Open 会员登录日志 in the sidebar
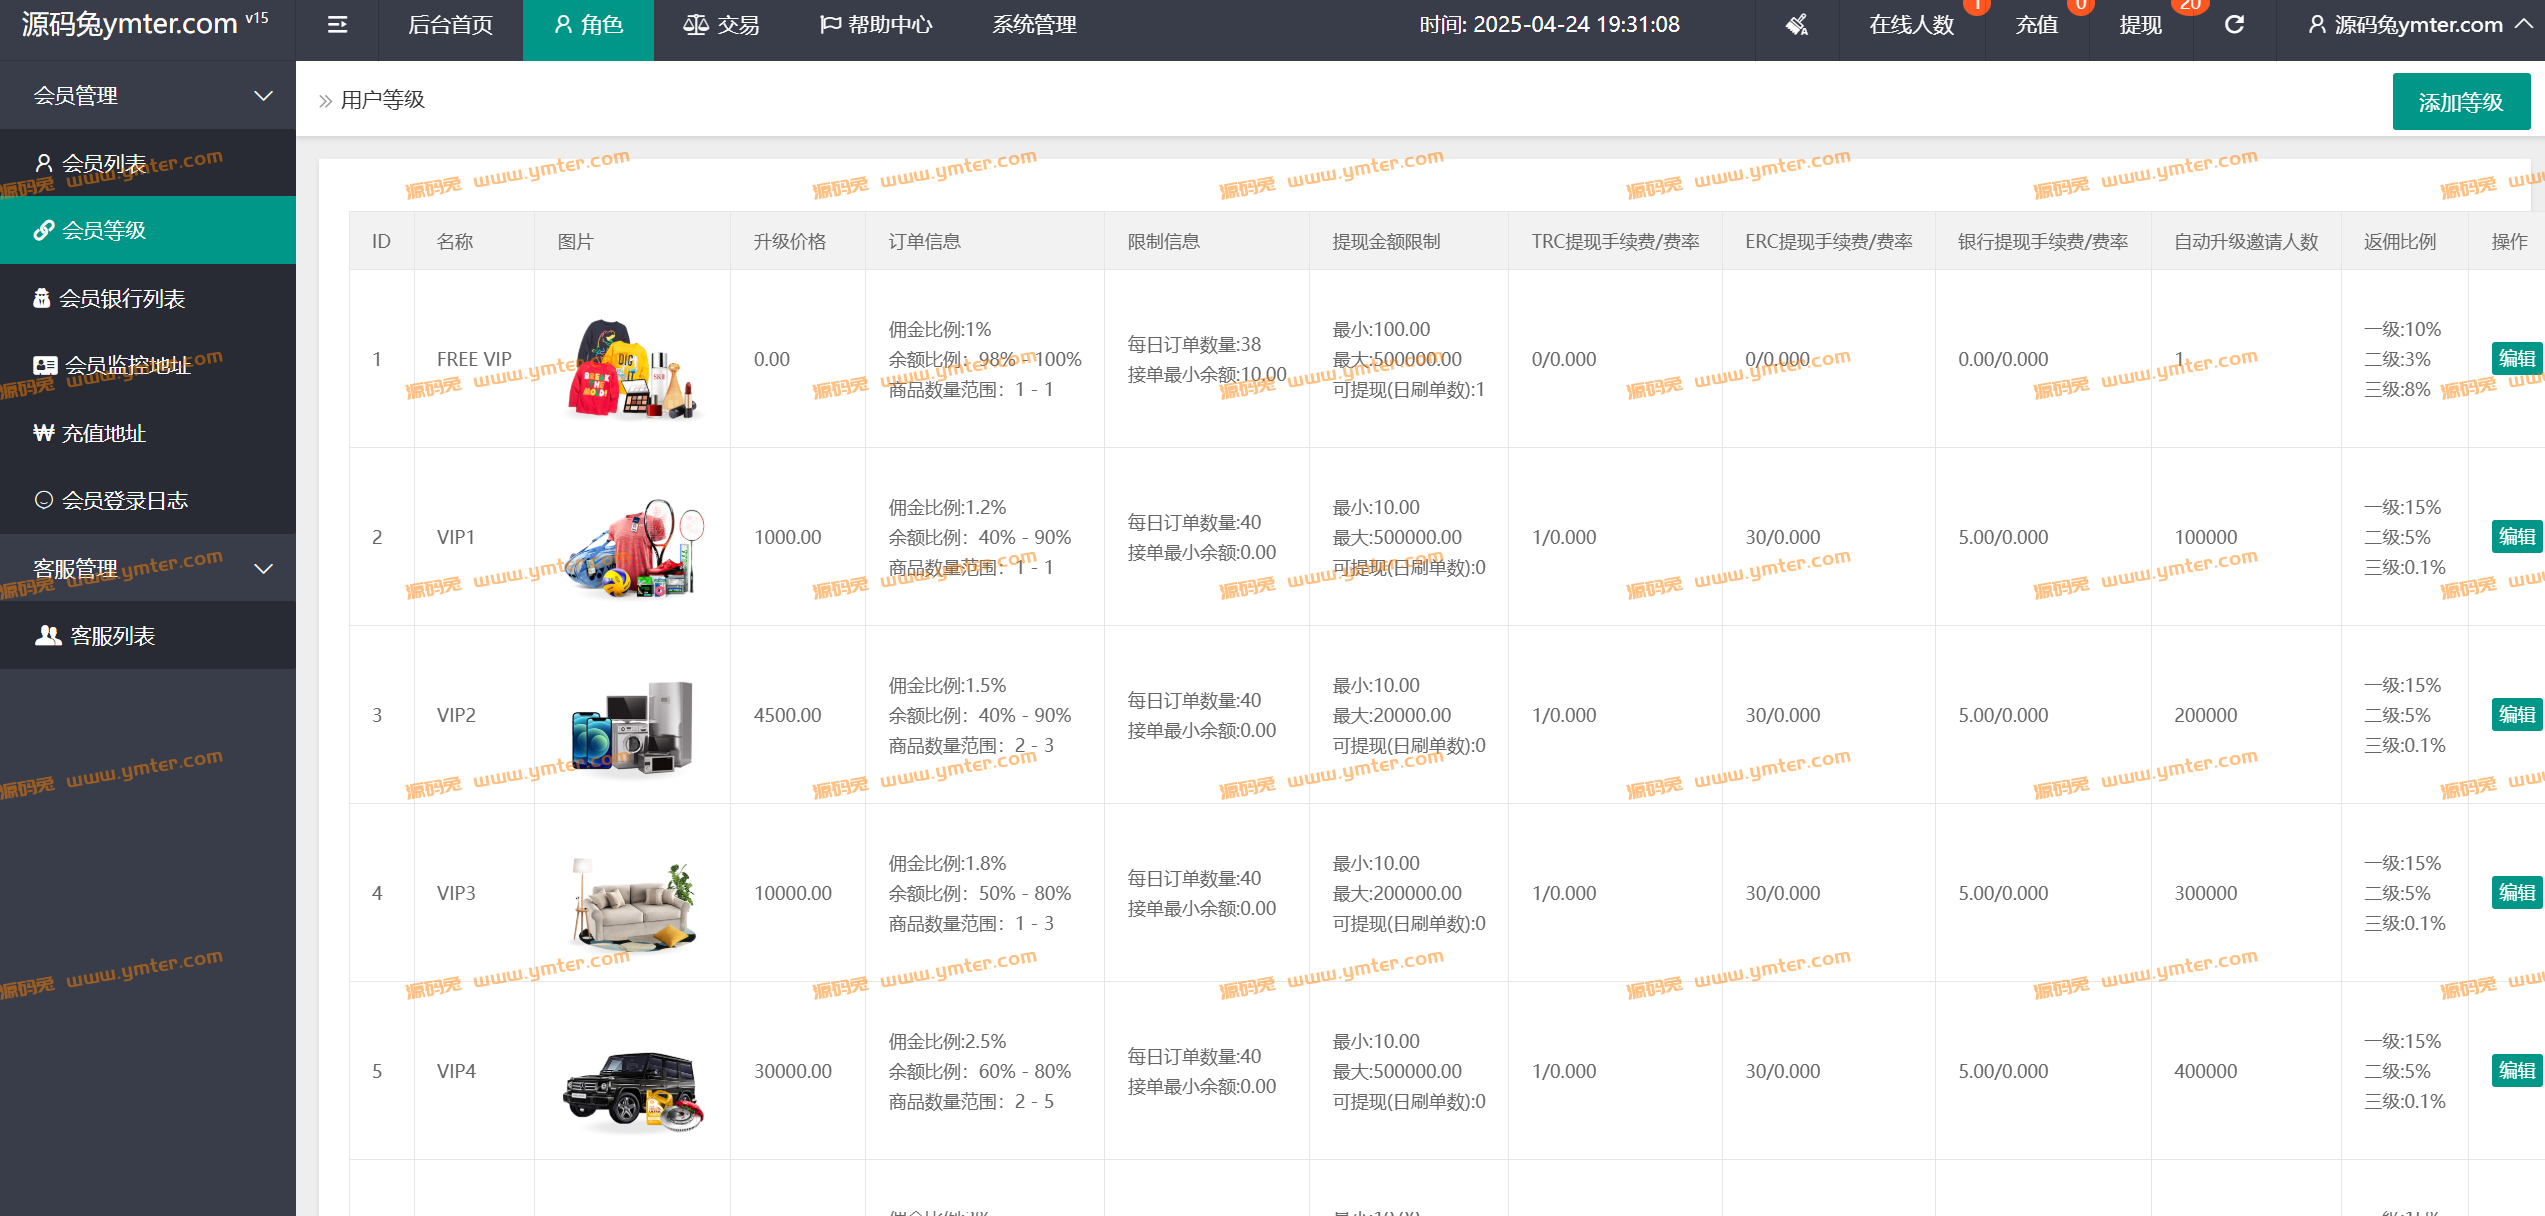Image resolution: width=2545 pixels, height=1216 pixels. 148,500
